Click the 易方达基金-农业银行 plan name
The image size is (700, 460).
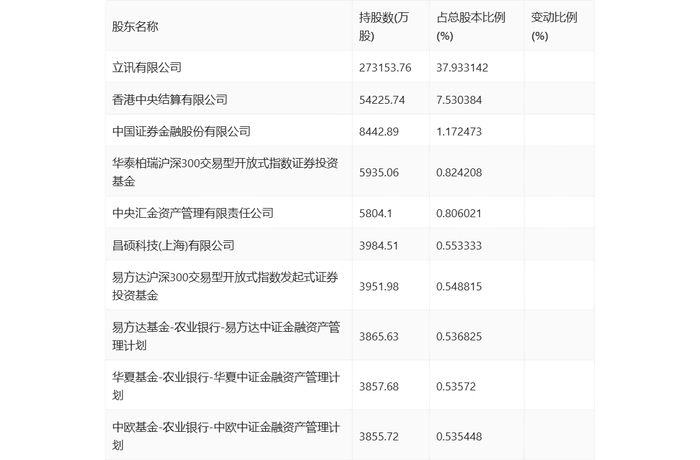pyautogui.click(x=226, y=336)
